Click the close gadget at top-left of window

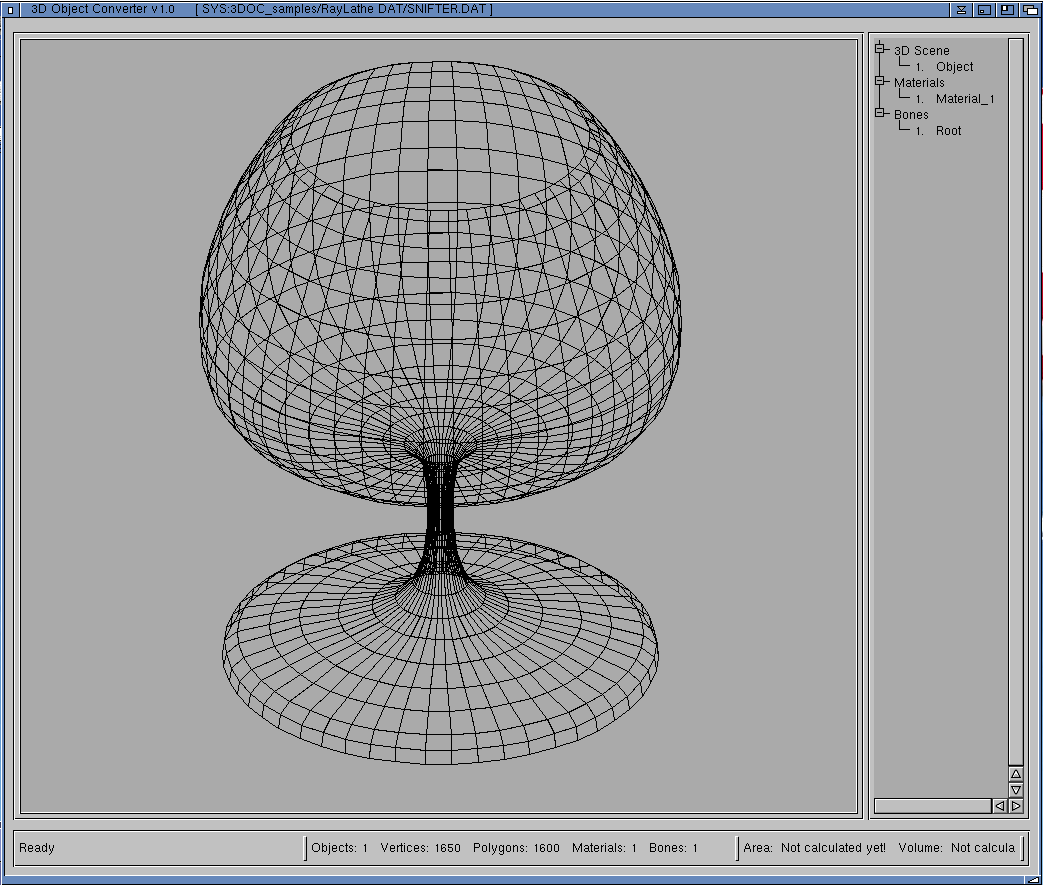tap(11, 9)
